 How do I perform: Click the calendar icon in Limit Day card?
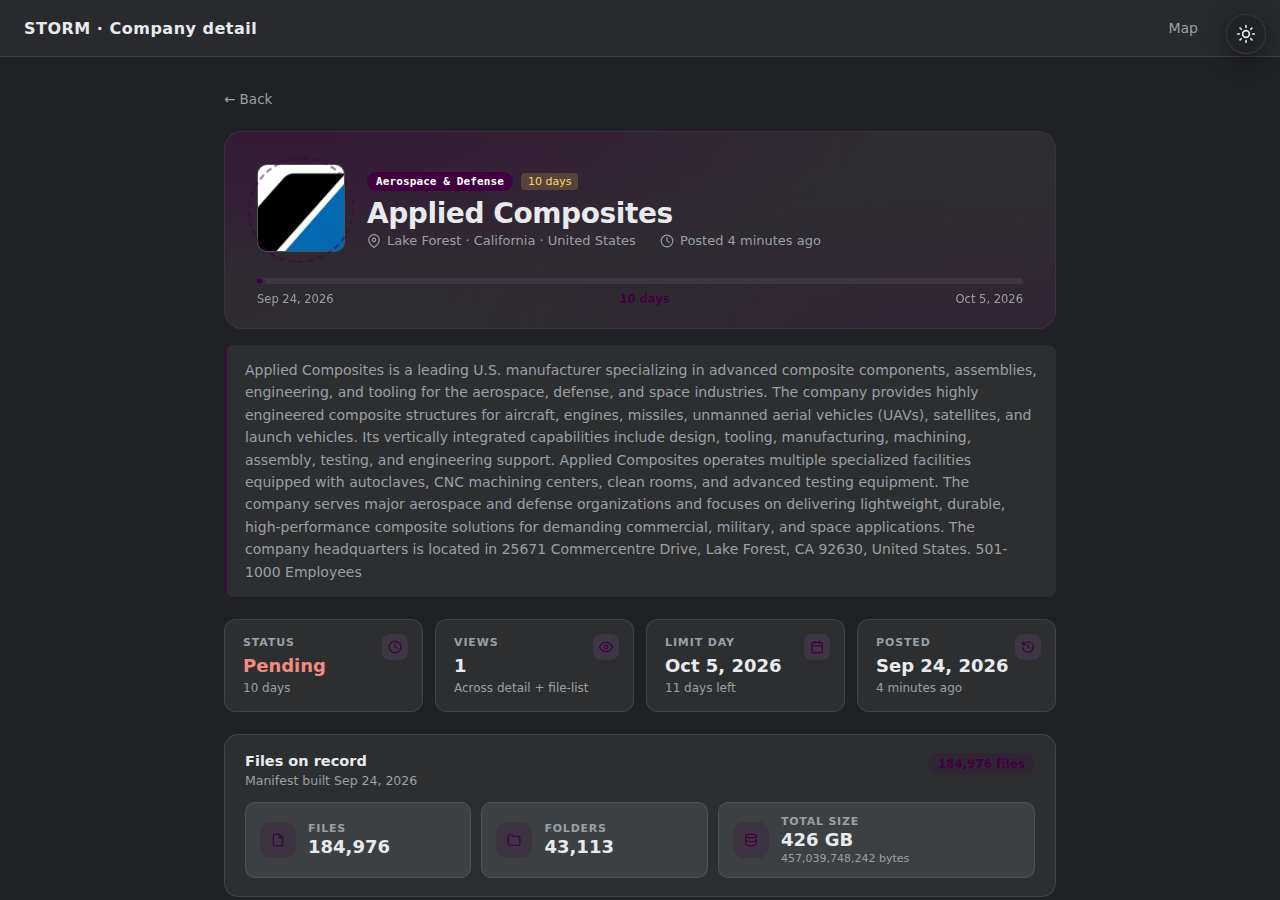point(817,647)
